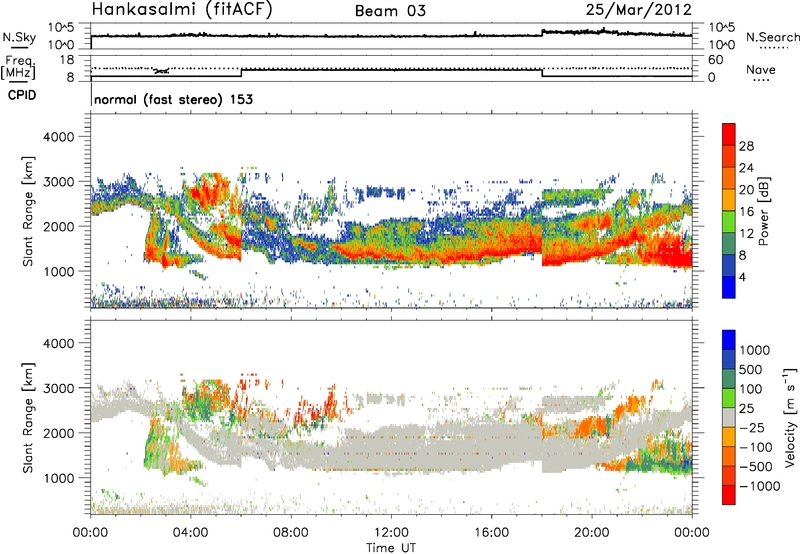
Task: Click the '60' tick on Nave axis
Action: tap(715, 60)
